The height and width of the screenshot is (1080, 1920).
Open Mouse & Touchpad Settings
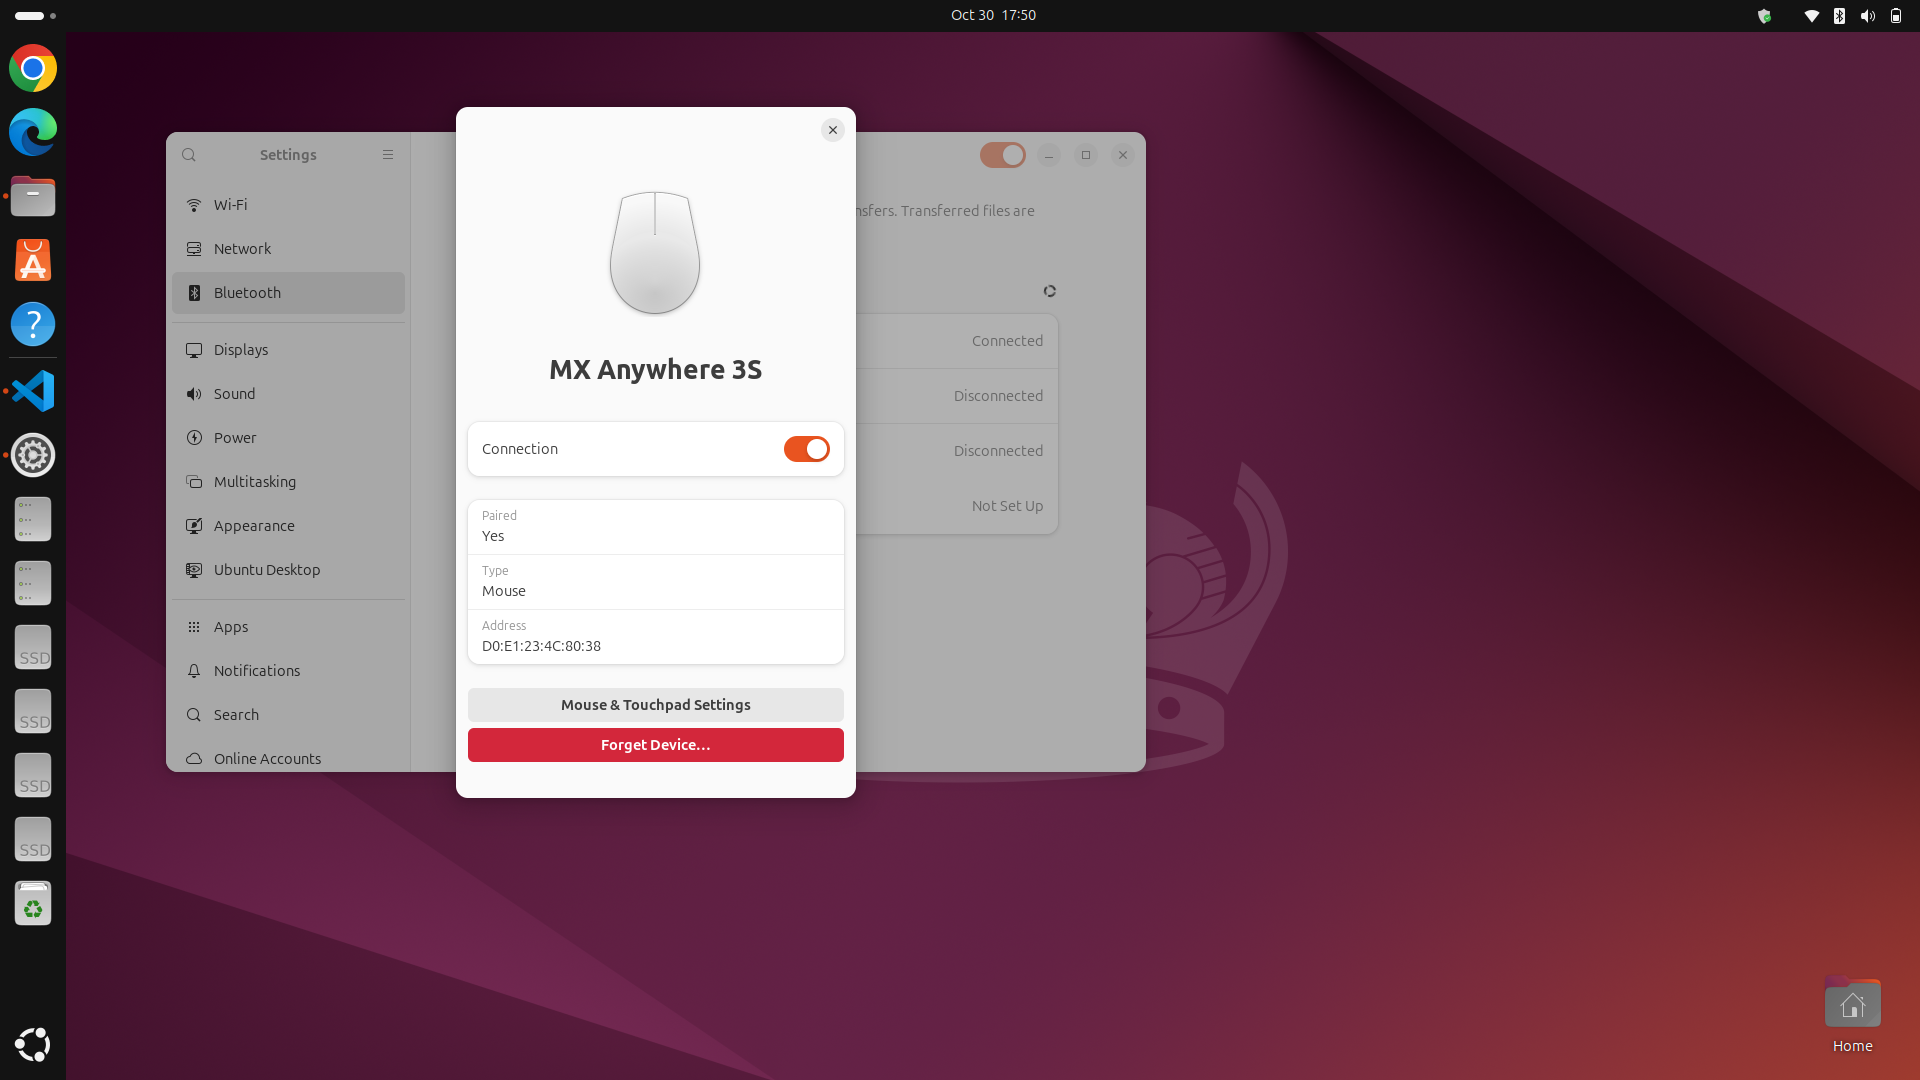(655, 704)
